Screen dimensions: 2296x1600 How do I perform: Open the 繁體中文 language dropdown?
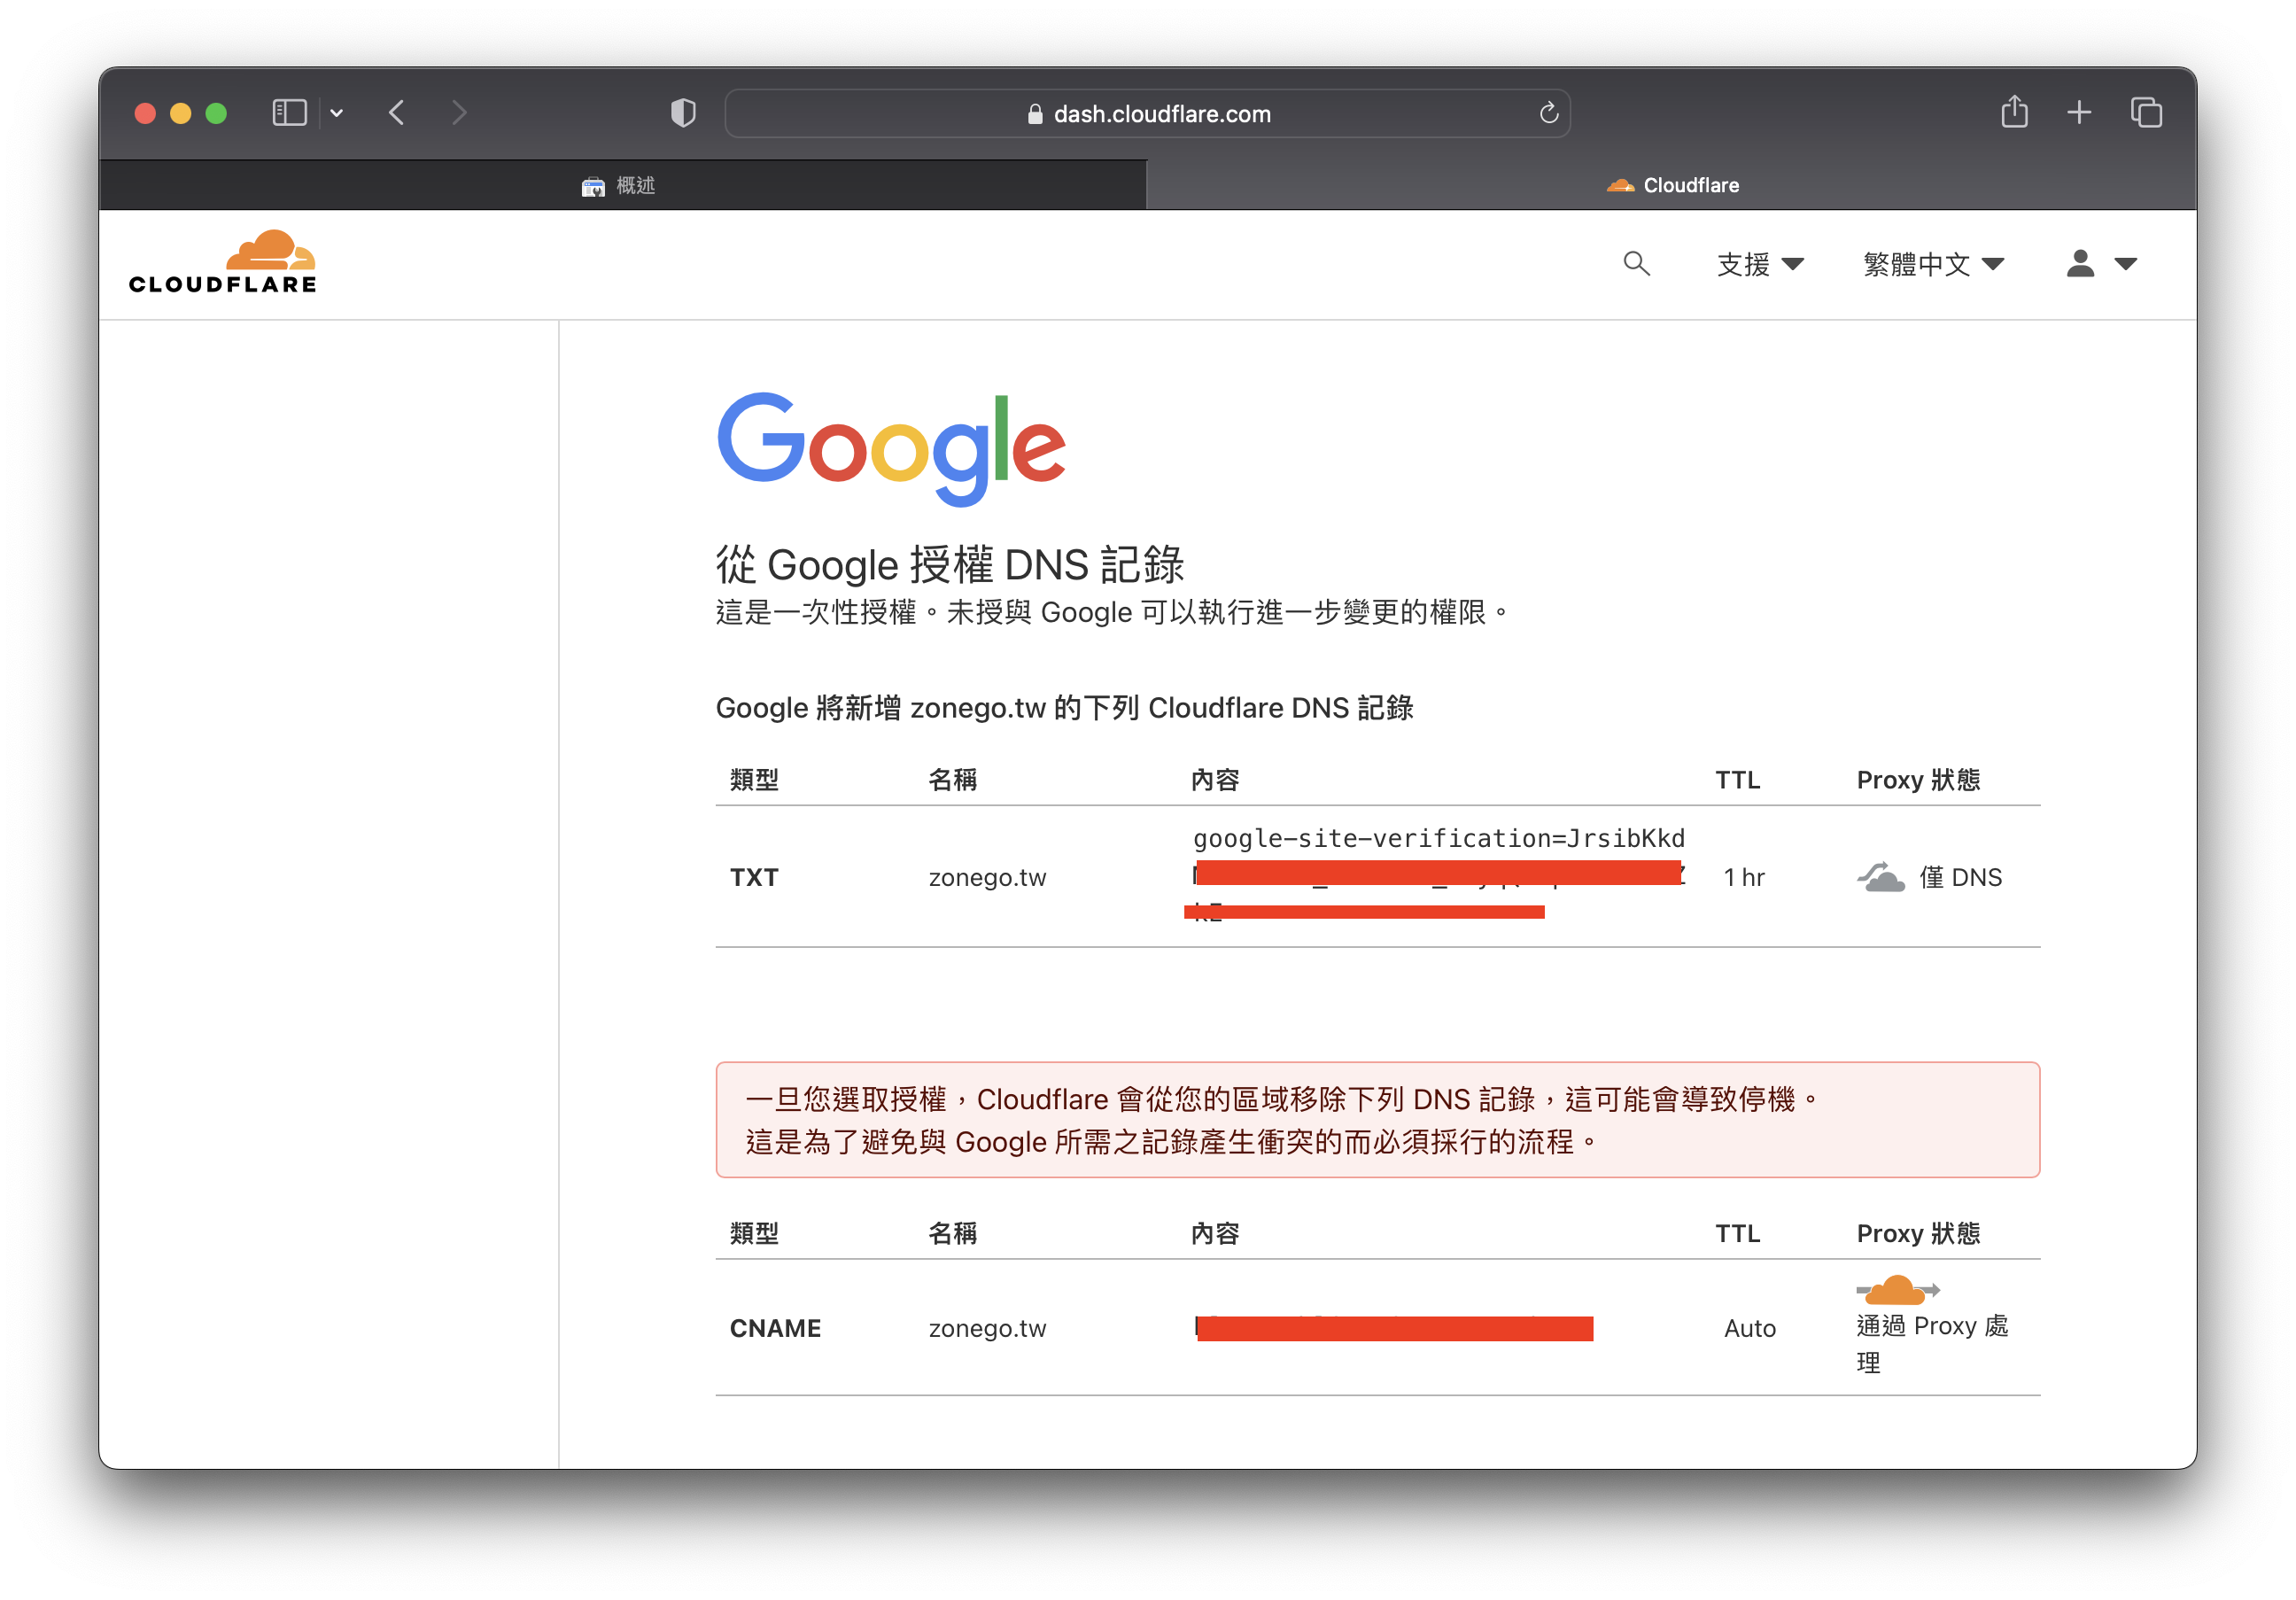coord(1933,264)
